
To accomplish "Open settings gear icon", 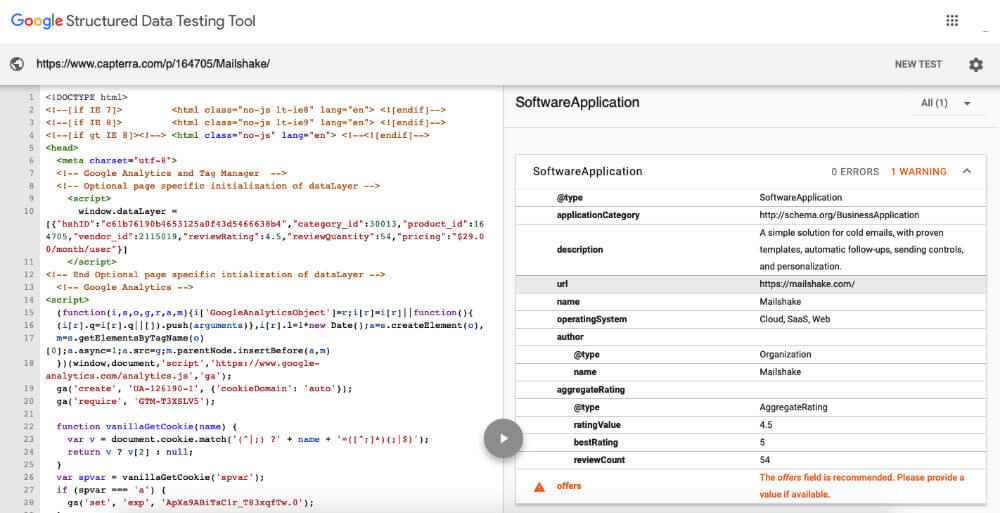I will point(976,64).
